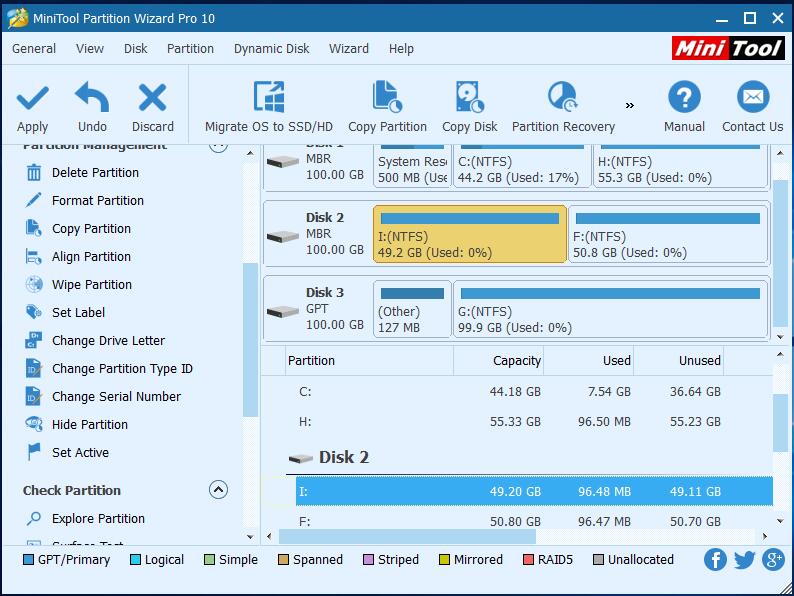Open the Wizard menu
This screenshot has width=794, height=596.
(349, 49)
